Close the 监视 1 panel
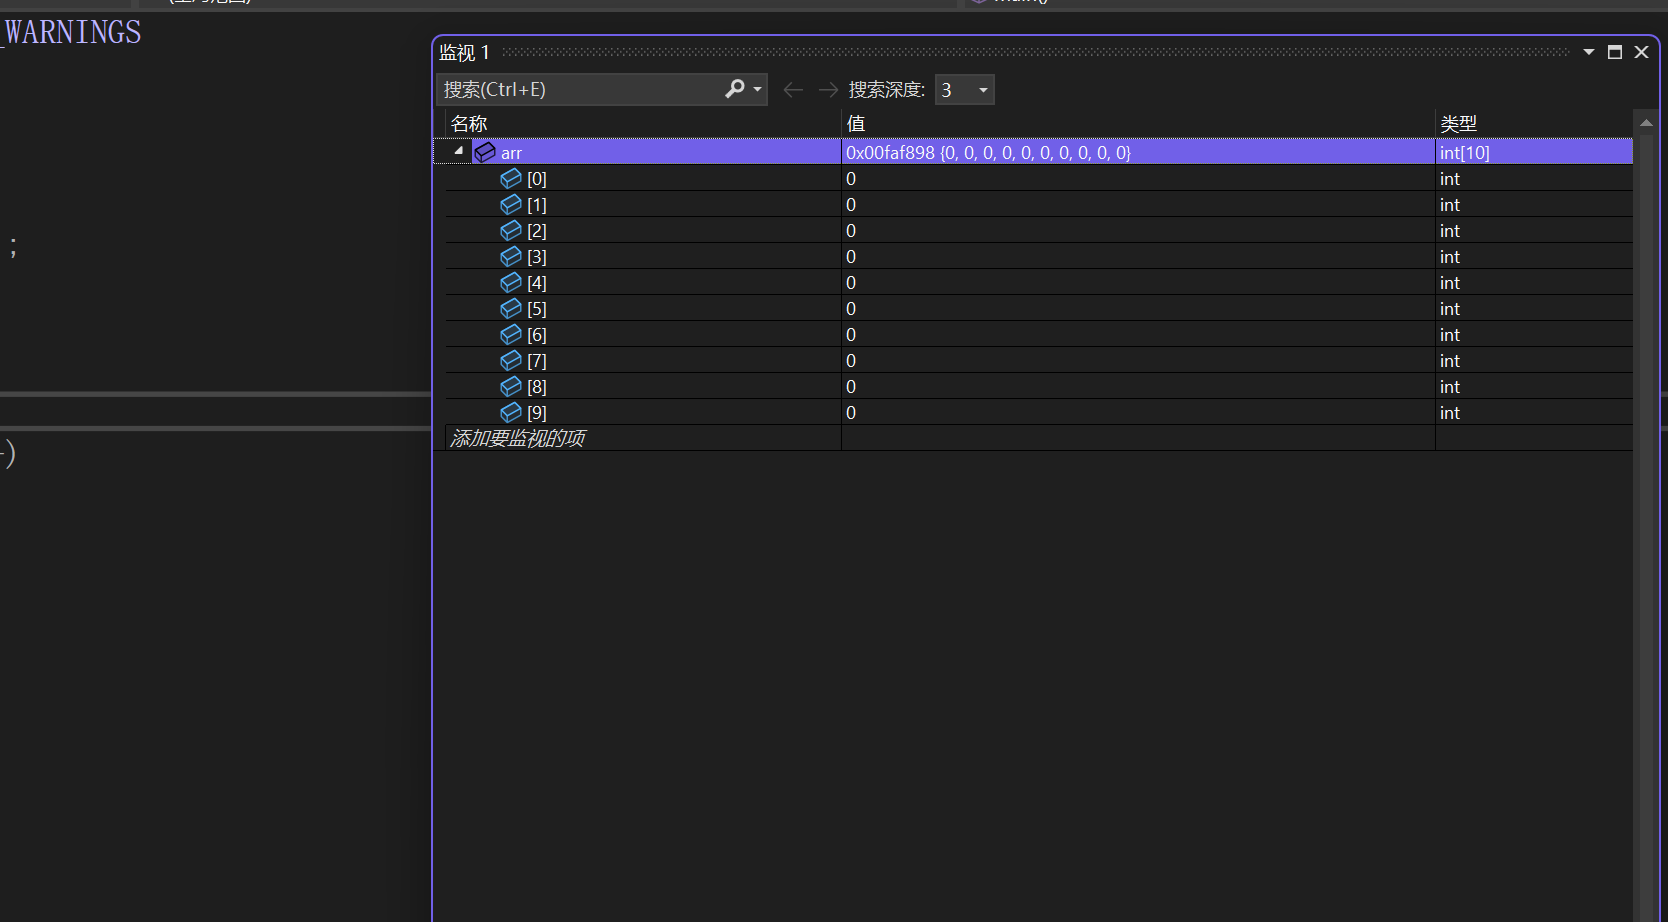The image size is (1668, 922). (x=1641, y=52)
